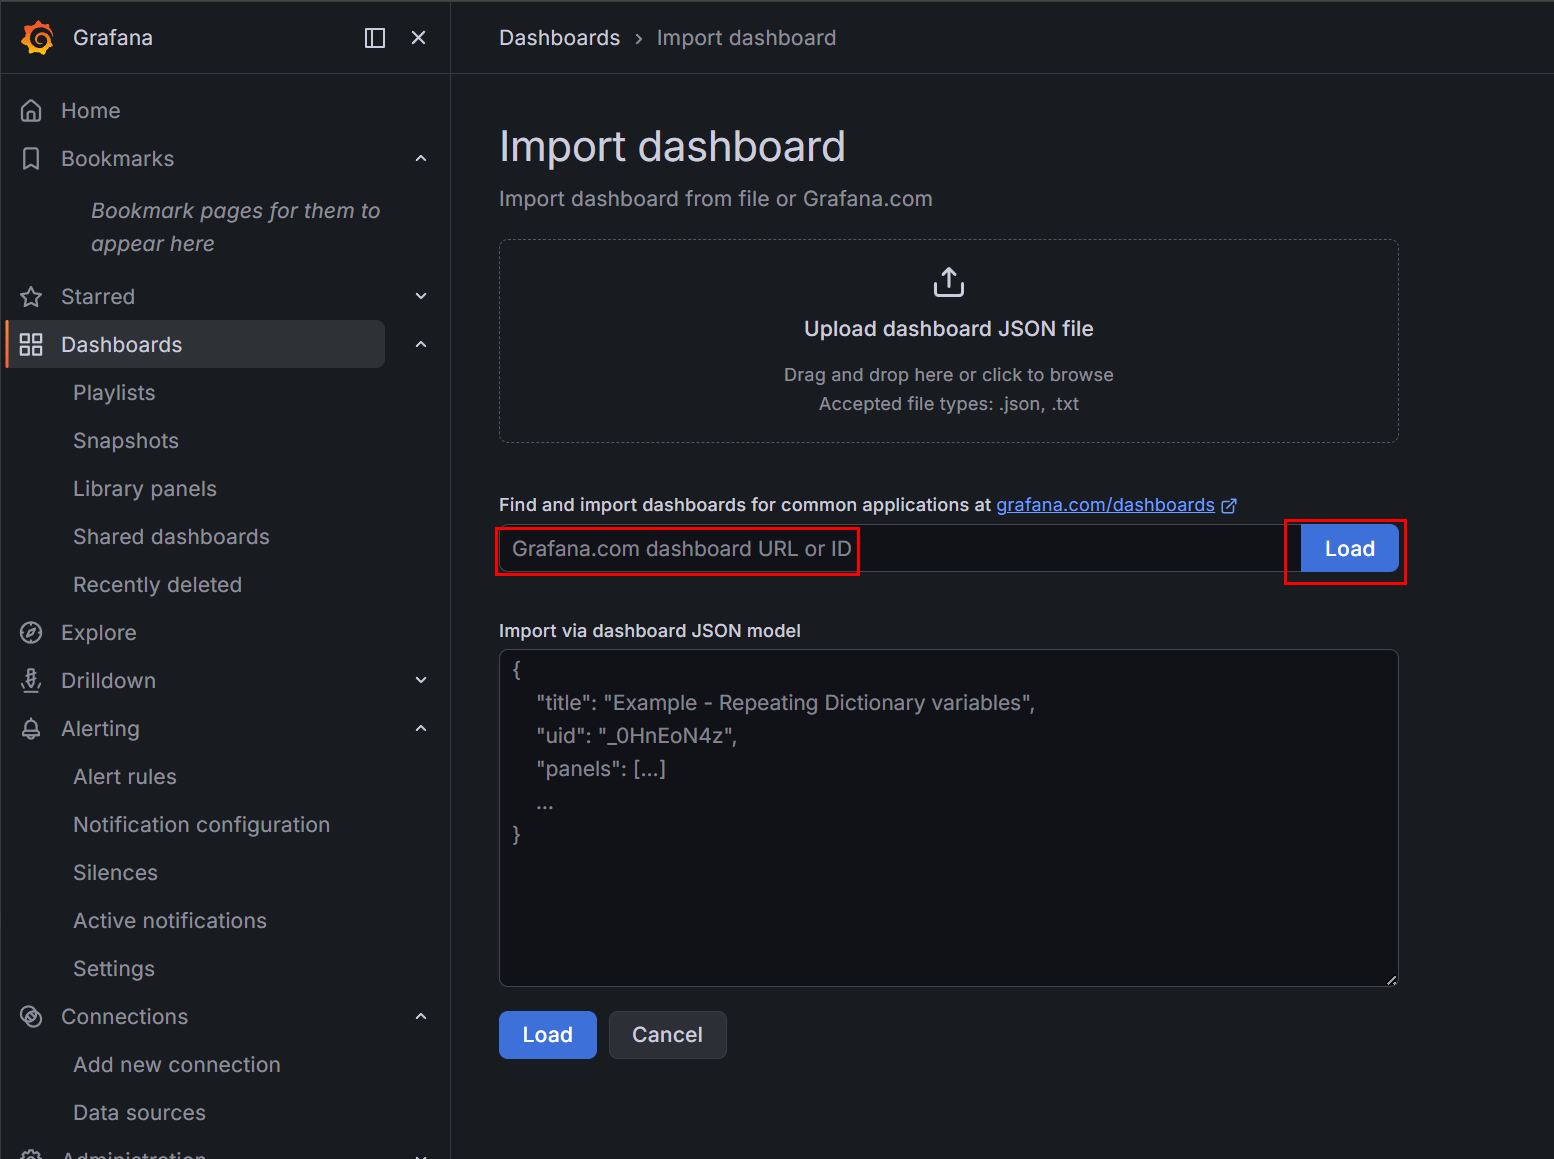Click the external link icon beside grafana.com/dashboards
The height and width of the screenshot is (1159, 1554).
(1229, 506)
